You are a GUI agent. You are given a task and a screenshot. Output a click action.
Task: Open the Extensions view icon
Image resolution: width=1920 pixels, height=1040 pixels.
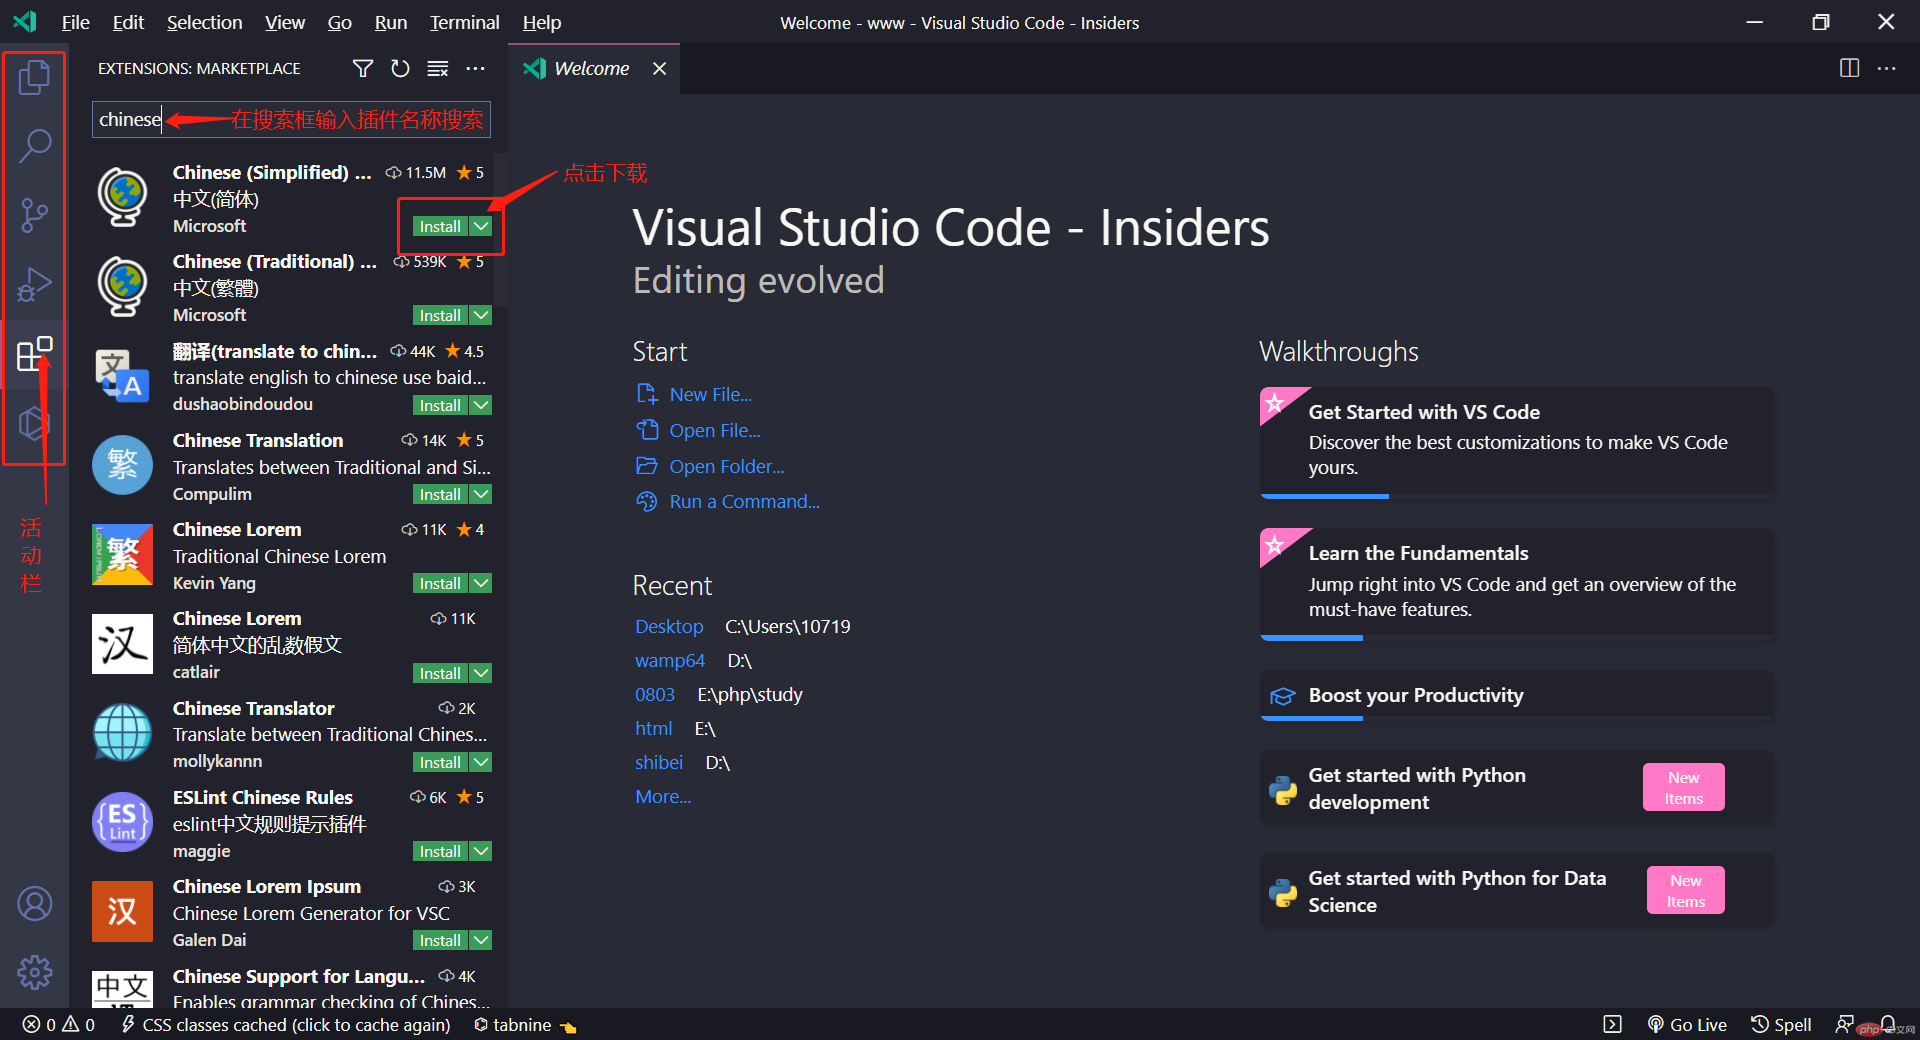[x=34, y=354]
